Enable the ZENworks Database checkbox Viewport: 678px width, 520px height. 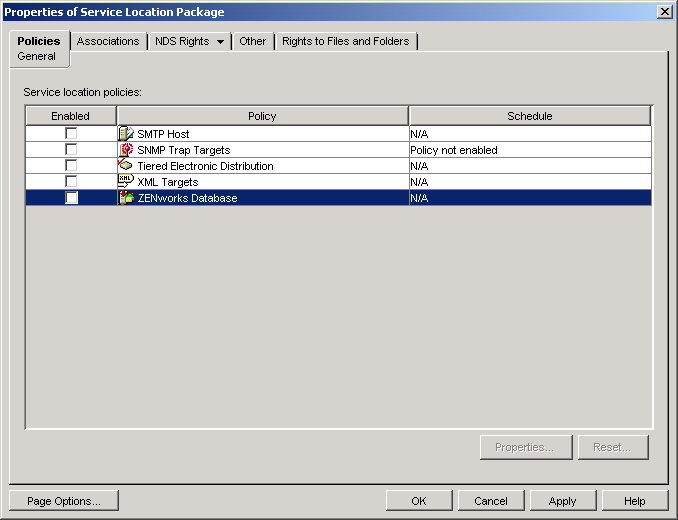71,198
